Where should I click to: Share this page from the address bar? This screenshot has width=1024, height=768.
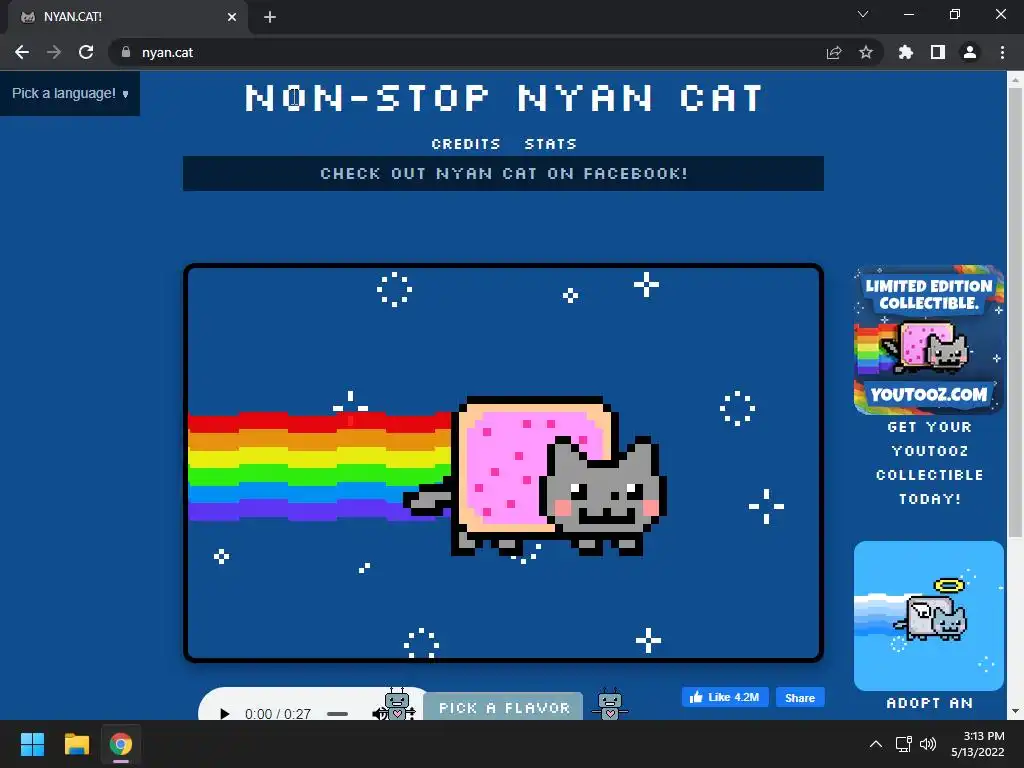834,52
